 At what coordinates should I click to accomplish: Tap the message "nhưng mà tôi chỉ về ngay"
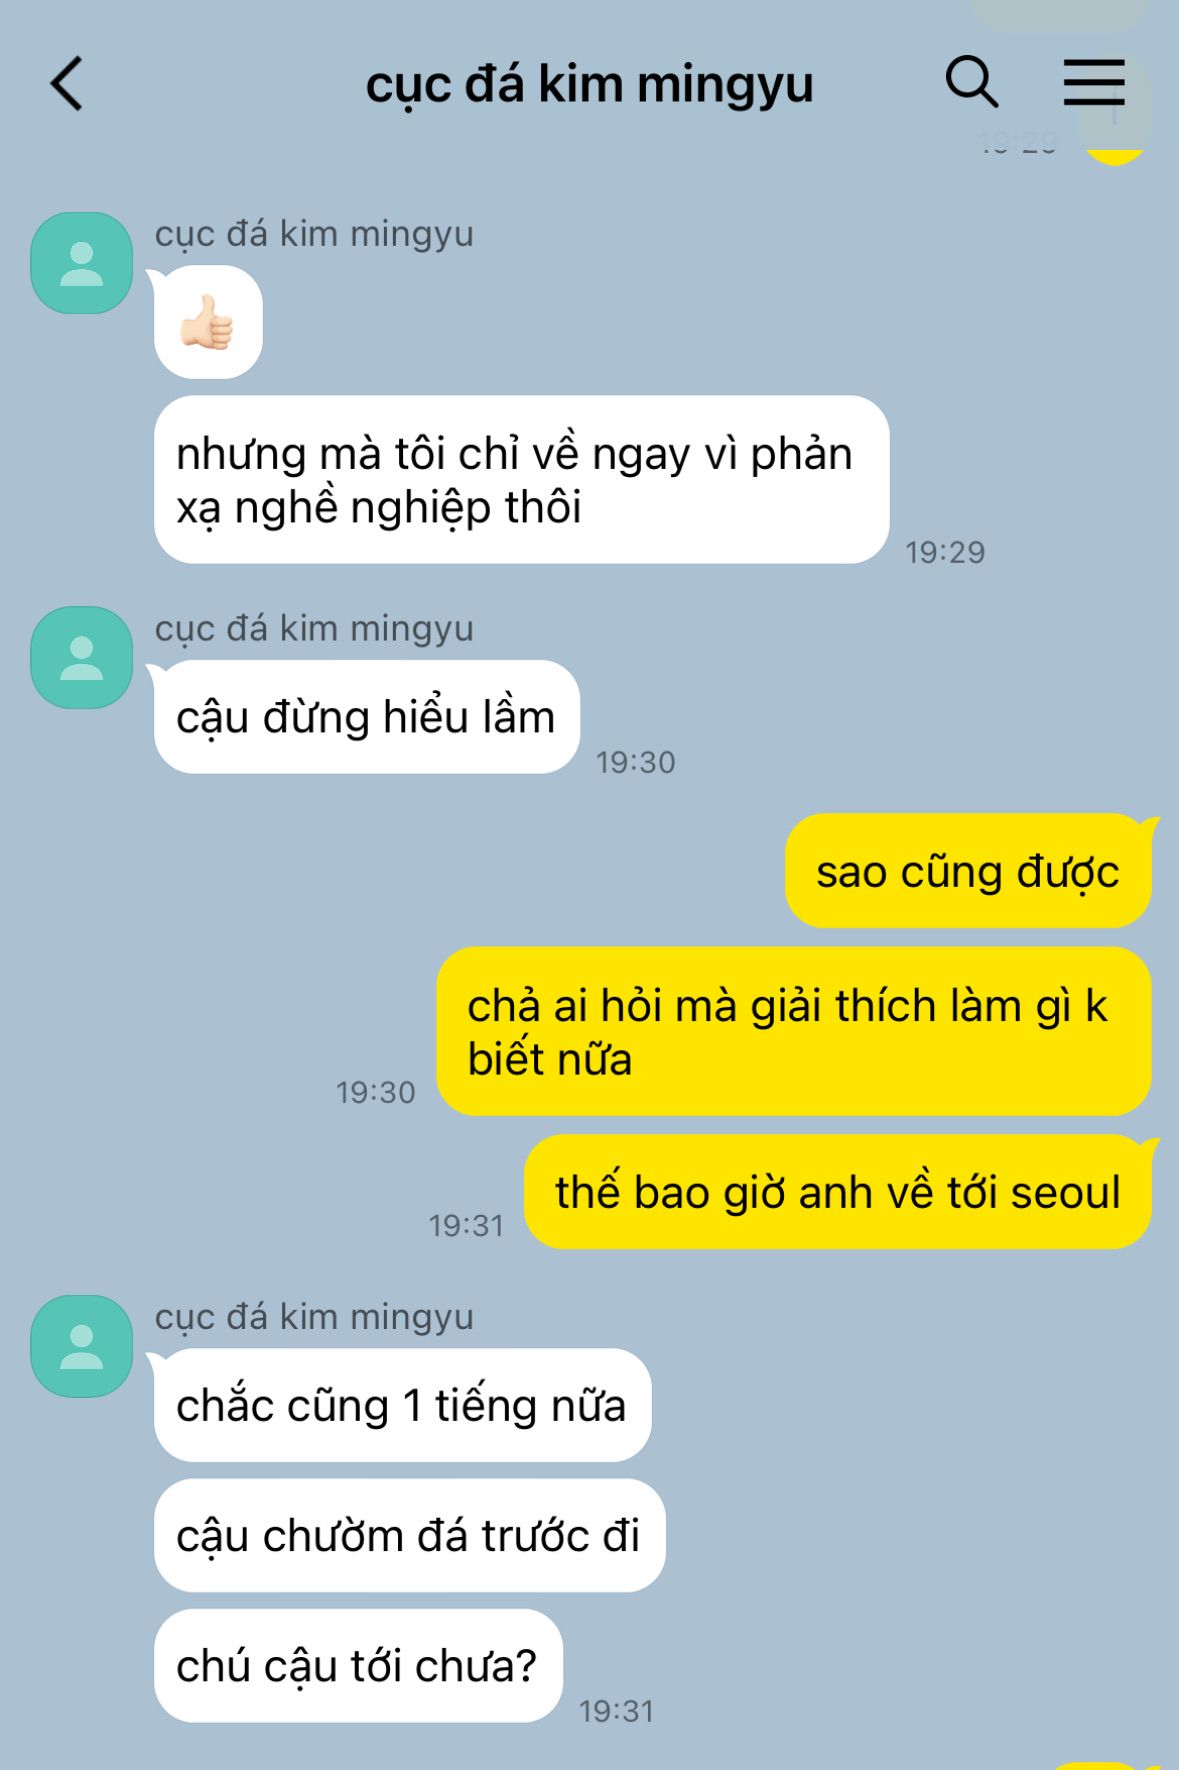(521, 480)
